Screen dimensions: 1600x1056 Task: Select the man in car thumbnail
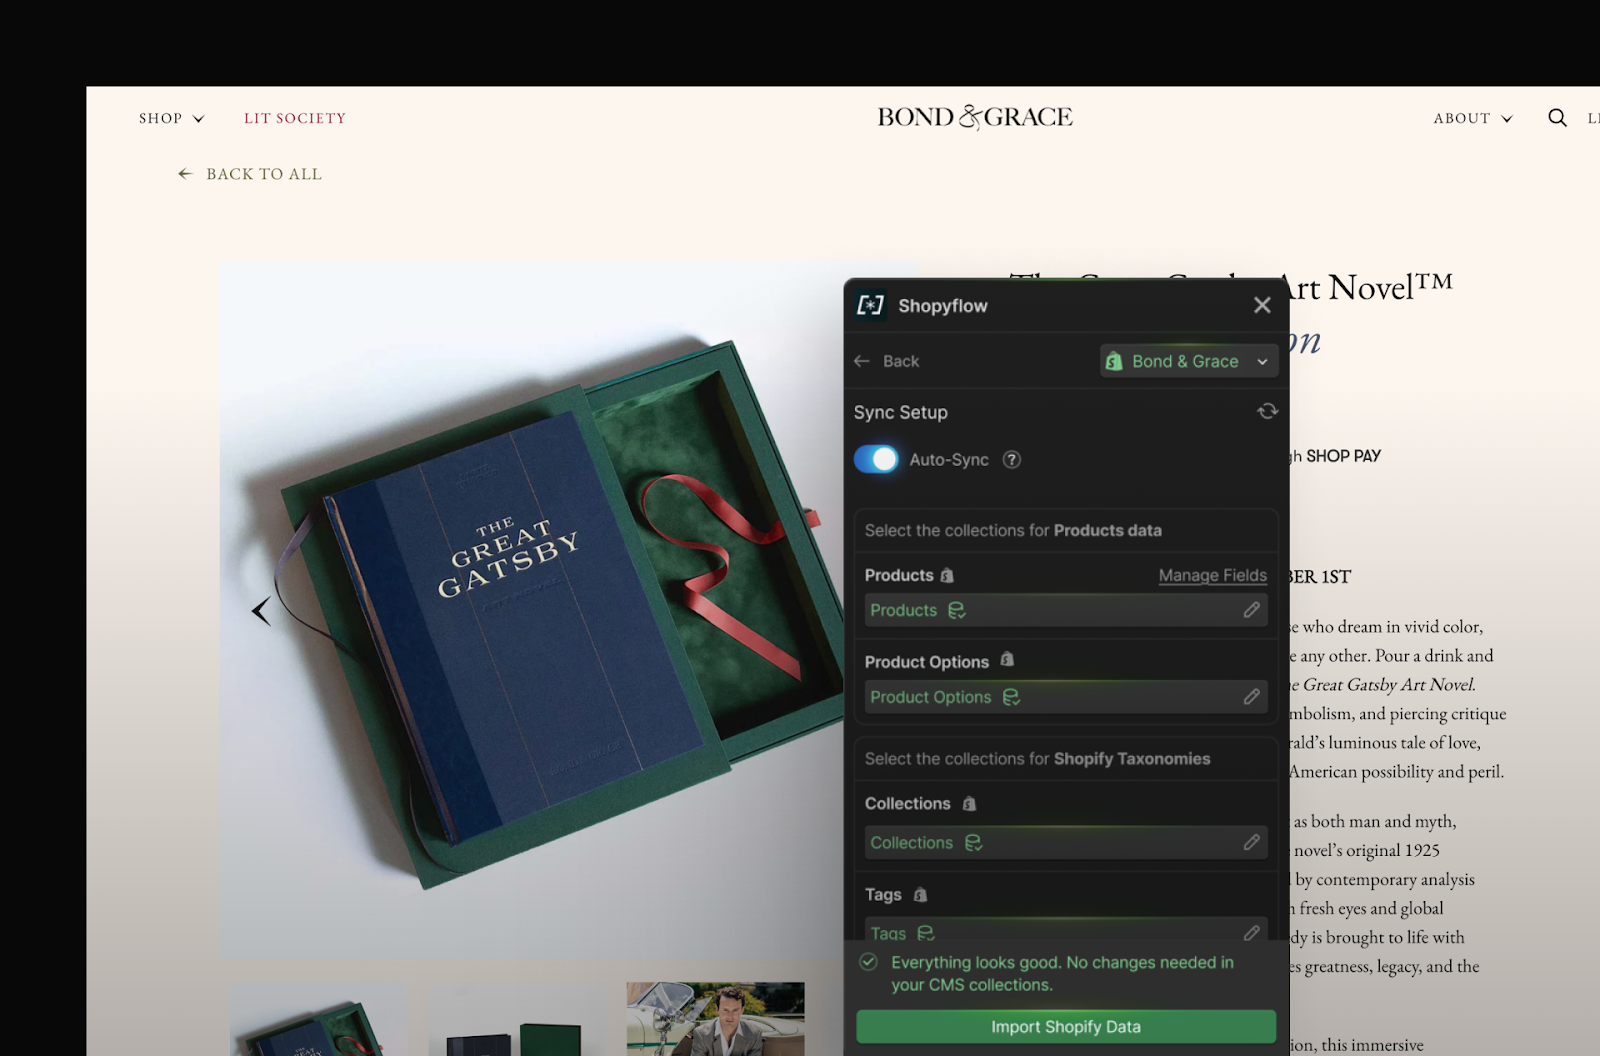tap(715, 1019)
